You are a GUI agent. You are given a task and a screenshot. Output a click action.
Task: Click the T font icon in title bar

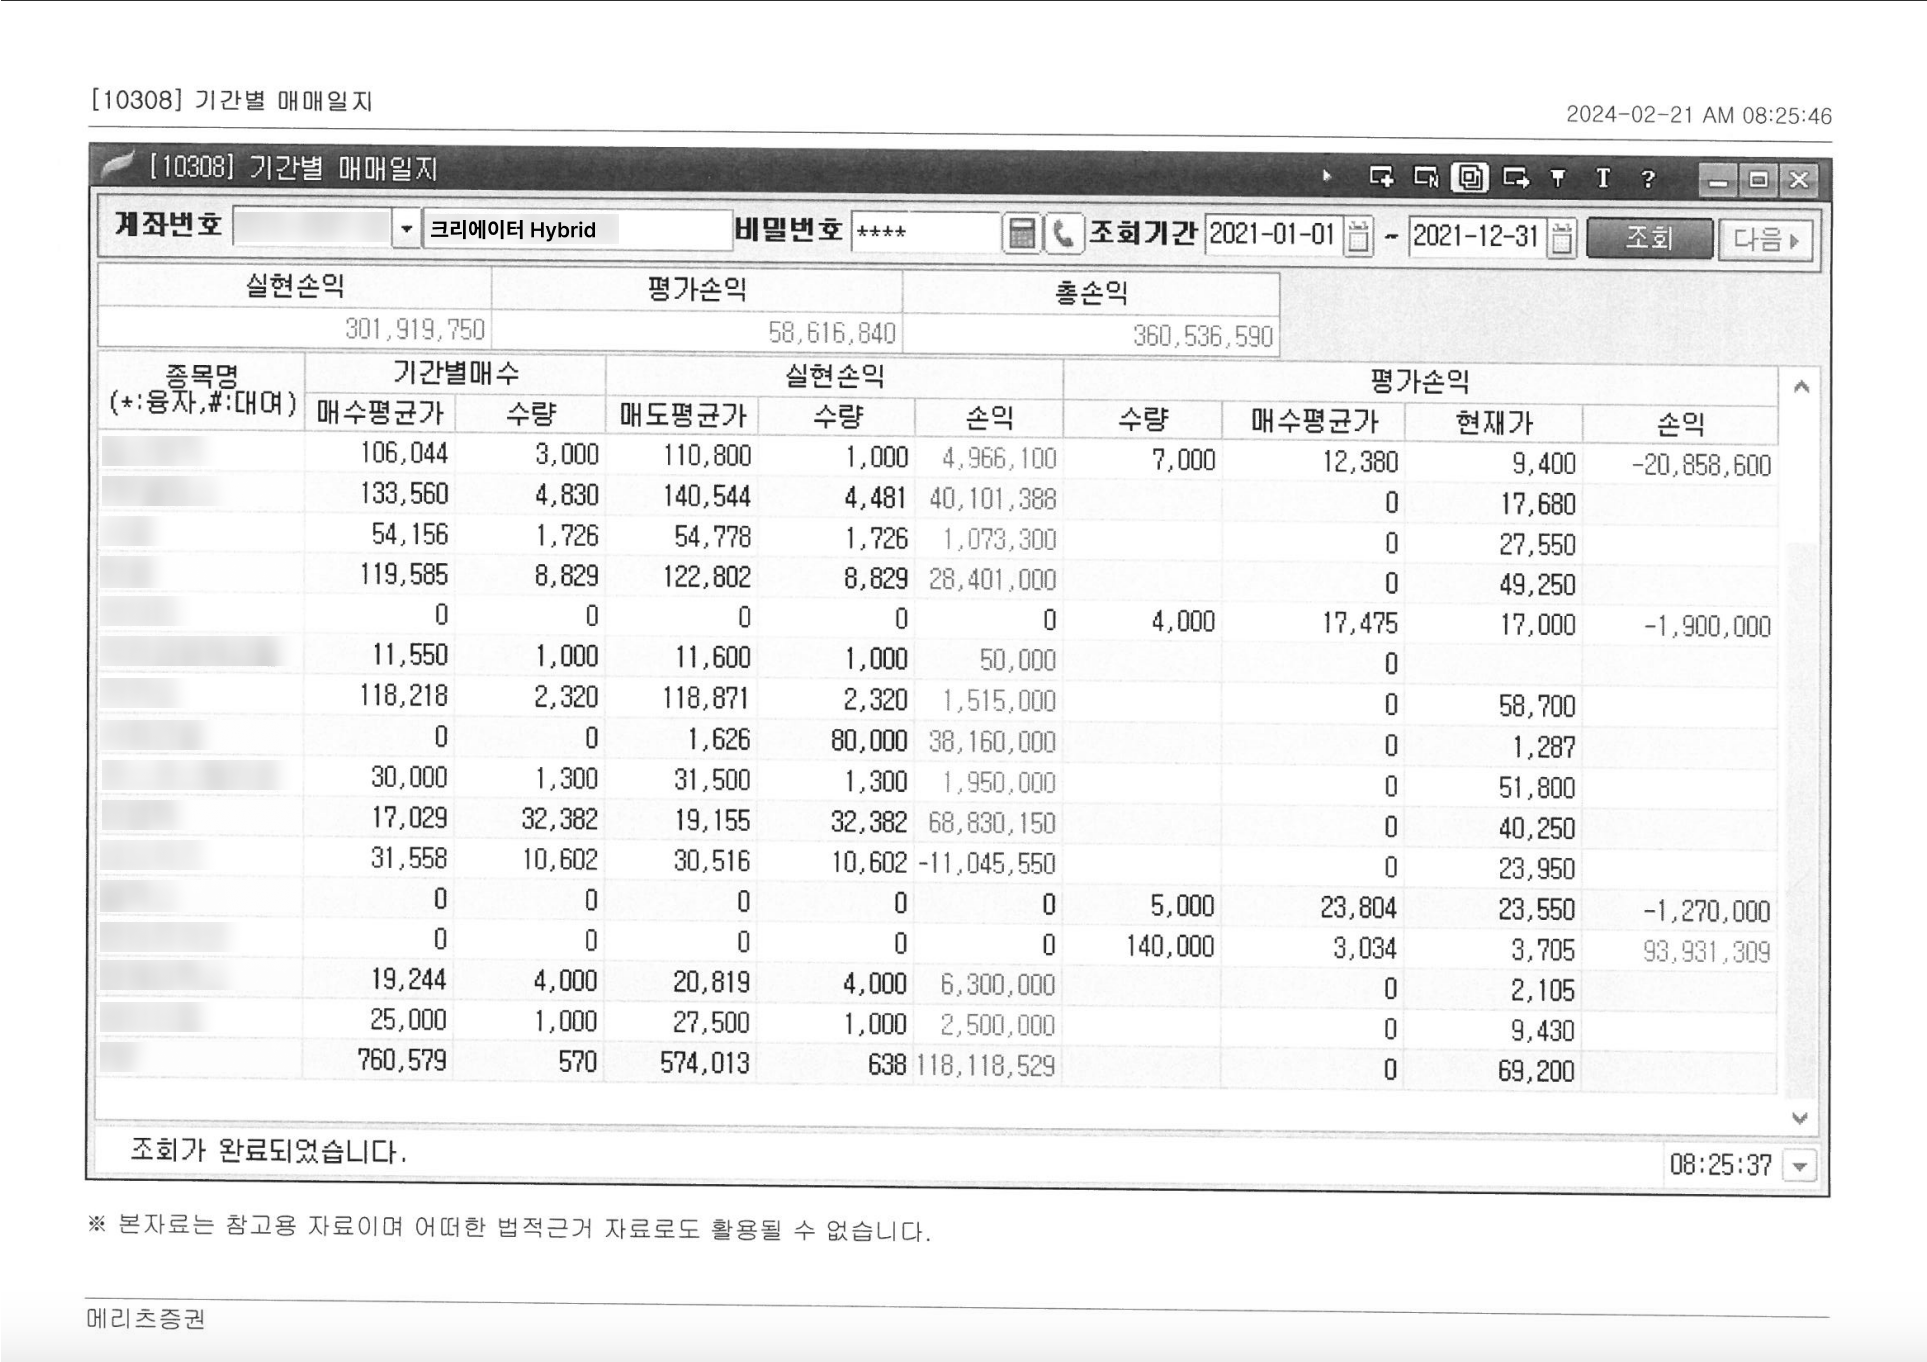1603,178
